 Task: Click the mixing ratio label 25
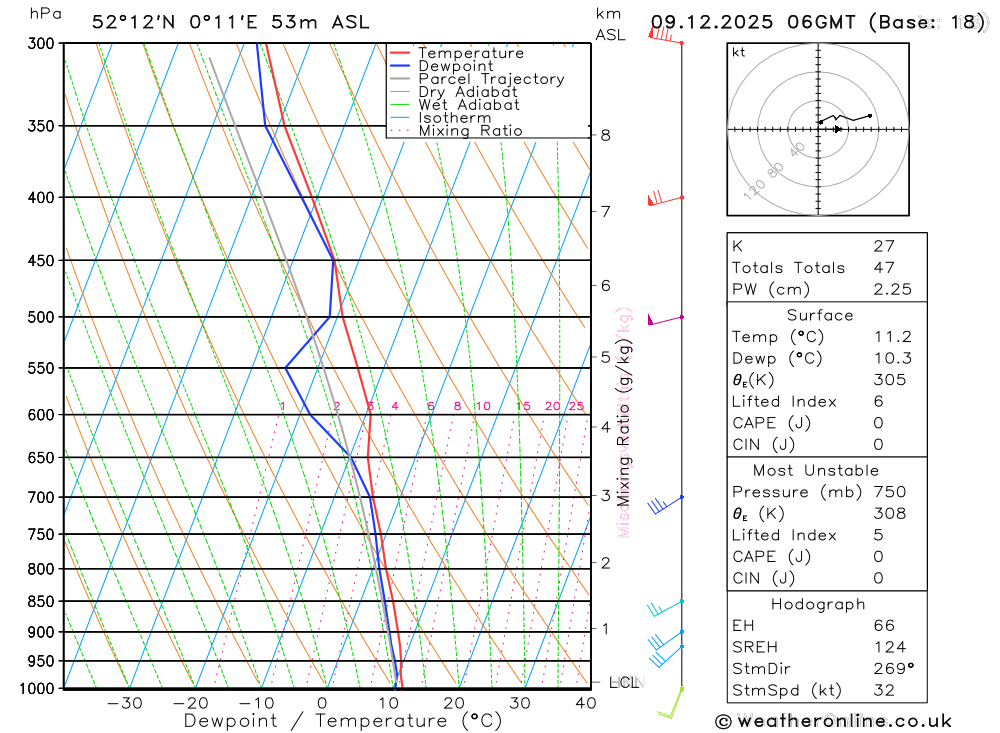click(x=576, y=406)
